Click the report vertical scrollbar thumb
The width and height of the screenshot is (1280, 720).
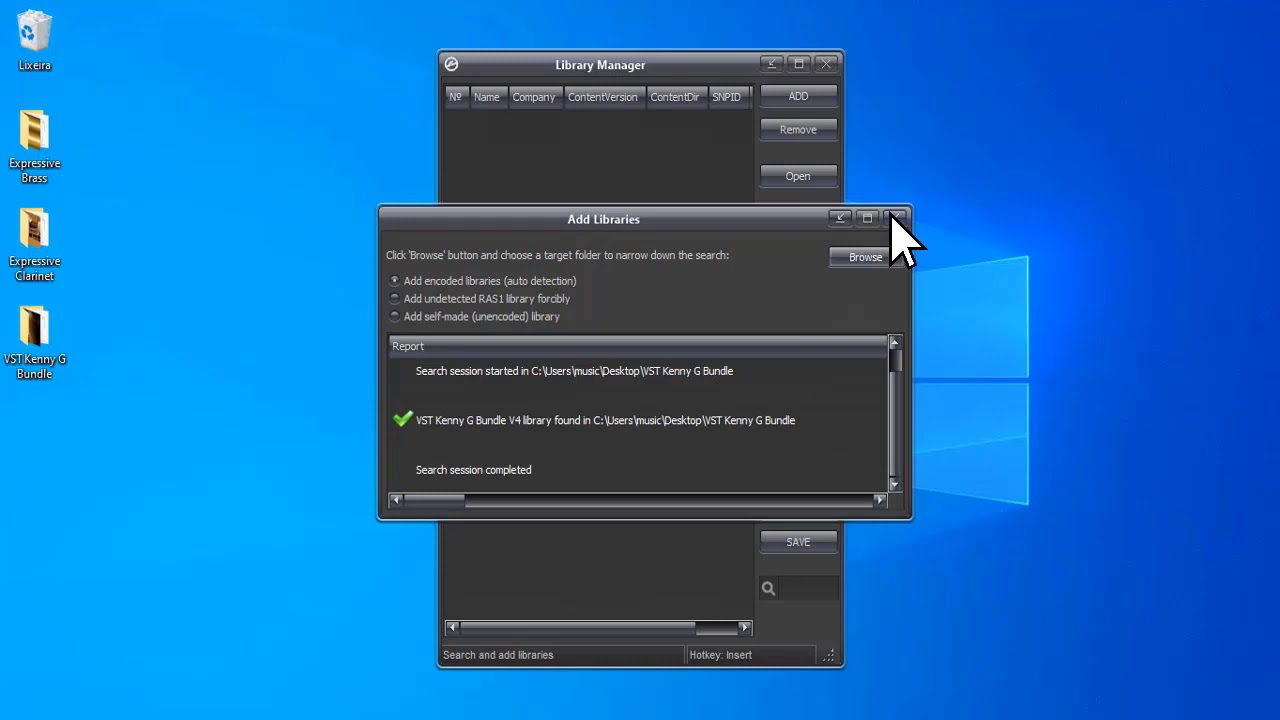click(894, 360)
